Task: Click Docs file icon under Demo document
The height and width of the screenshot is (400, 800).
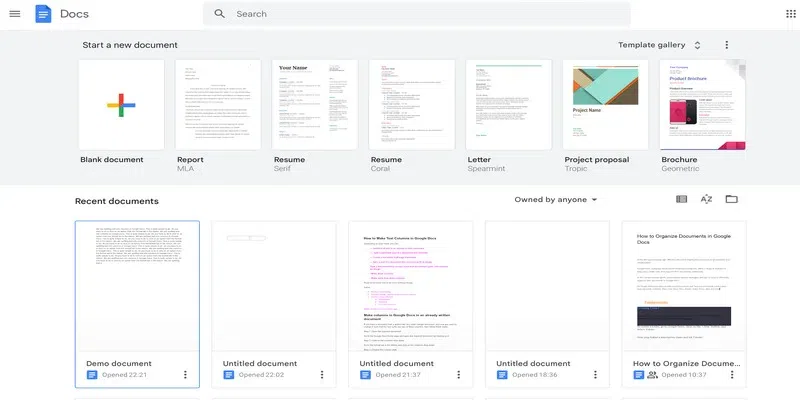Action: coord(92,375)
